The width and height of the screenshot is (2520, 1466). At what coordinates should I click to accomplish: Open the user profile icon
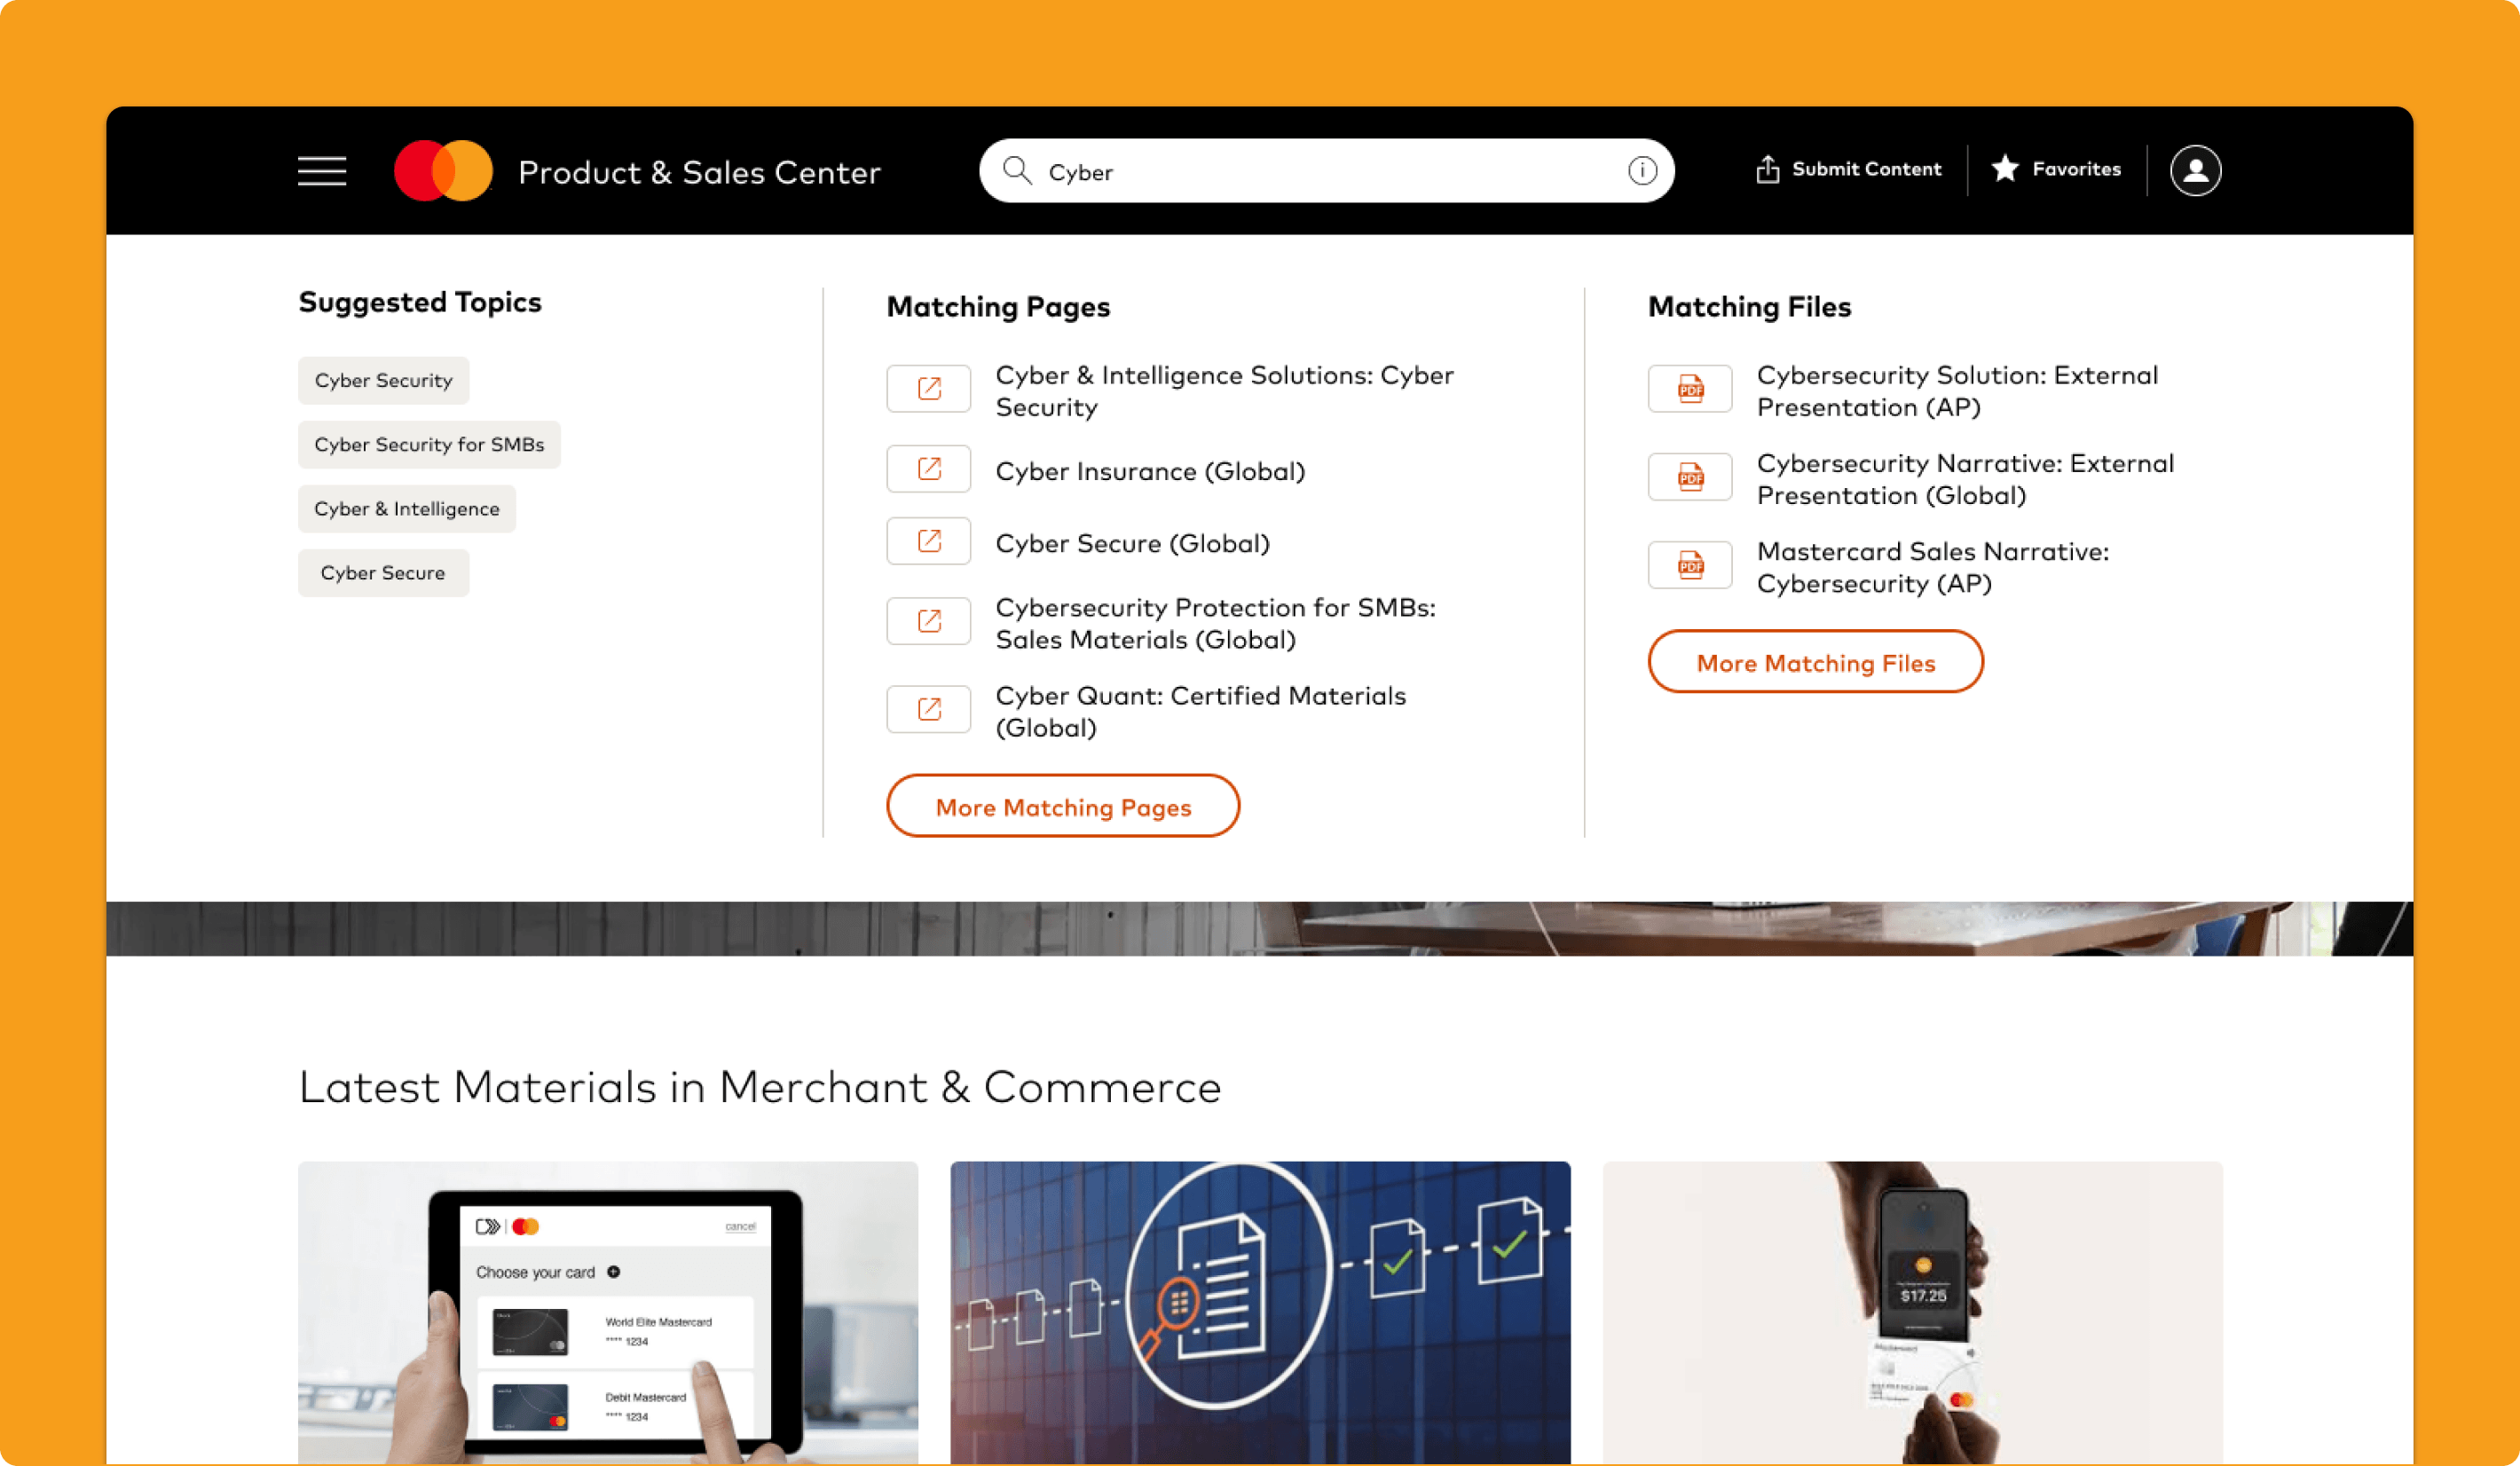[2195, 171]
